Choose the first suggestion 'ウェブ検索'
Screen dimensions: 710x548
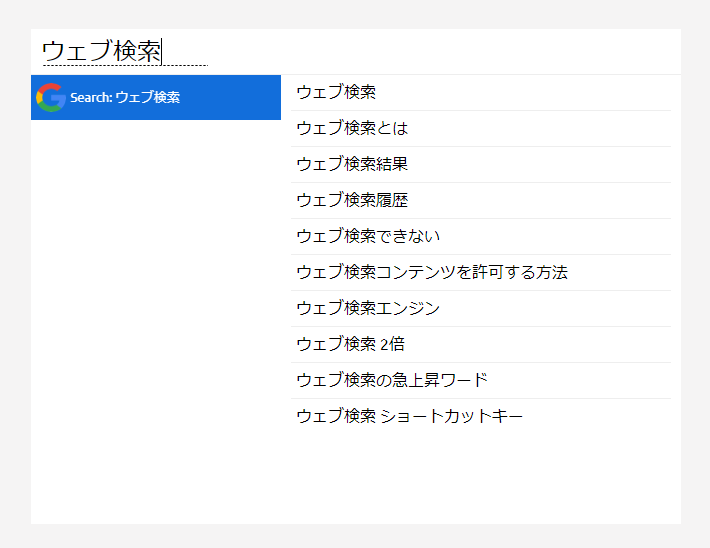tap(480, 92)
